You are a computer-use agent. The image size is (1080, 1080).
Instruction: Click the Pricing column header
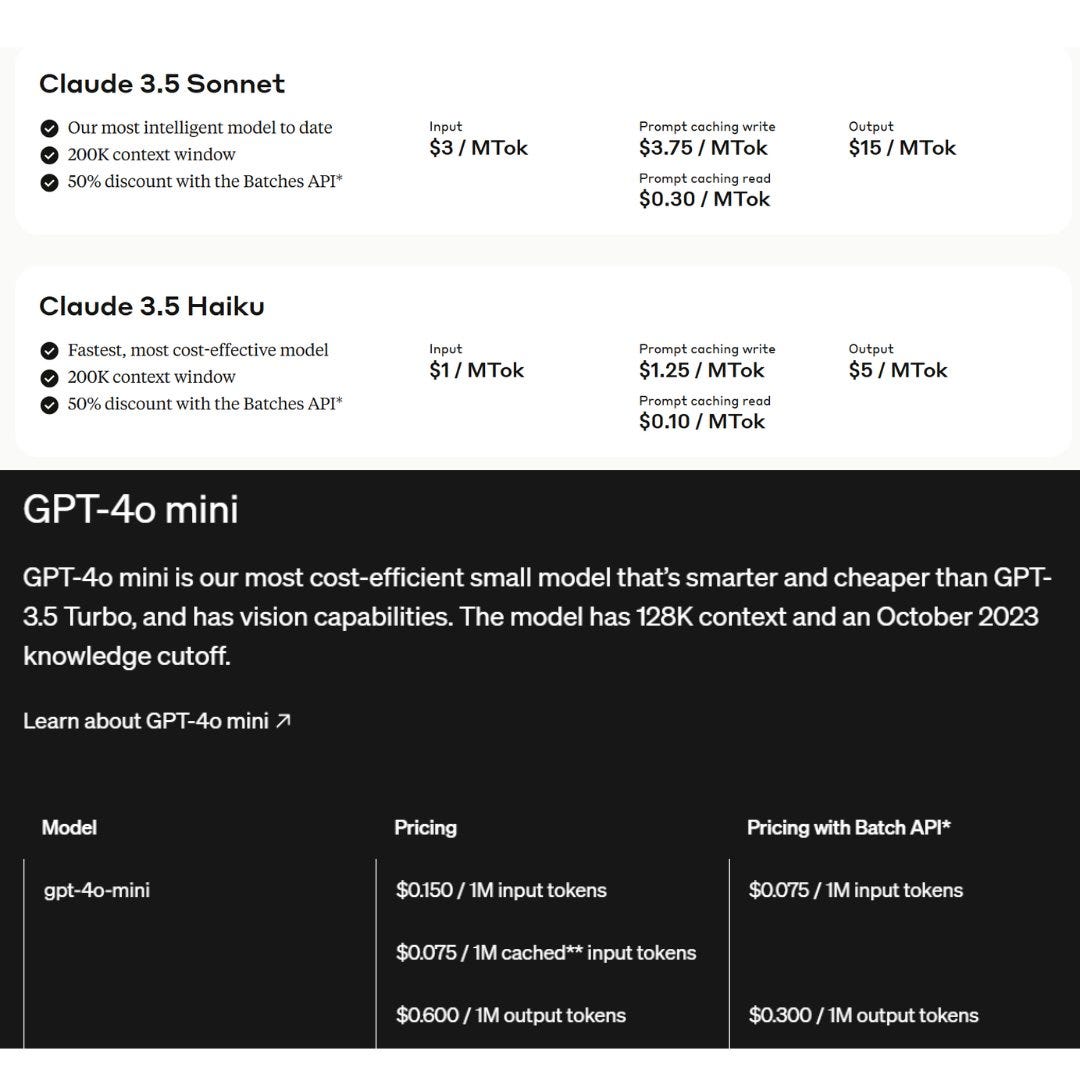pos(425,827)
